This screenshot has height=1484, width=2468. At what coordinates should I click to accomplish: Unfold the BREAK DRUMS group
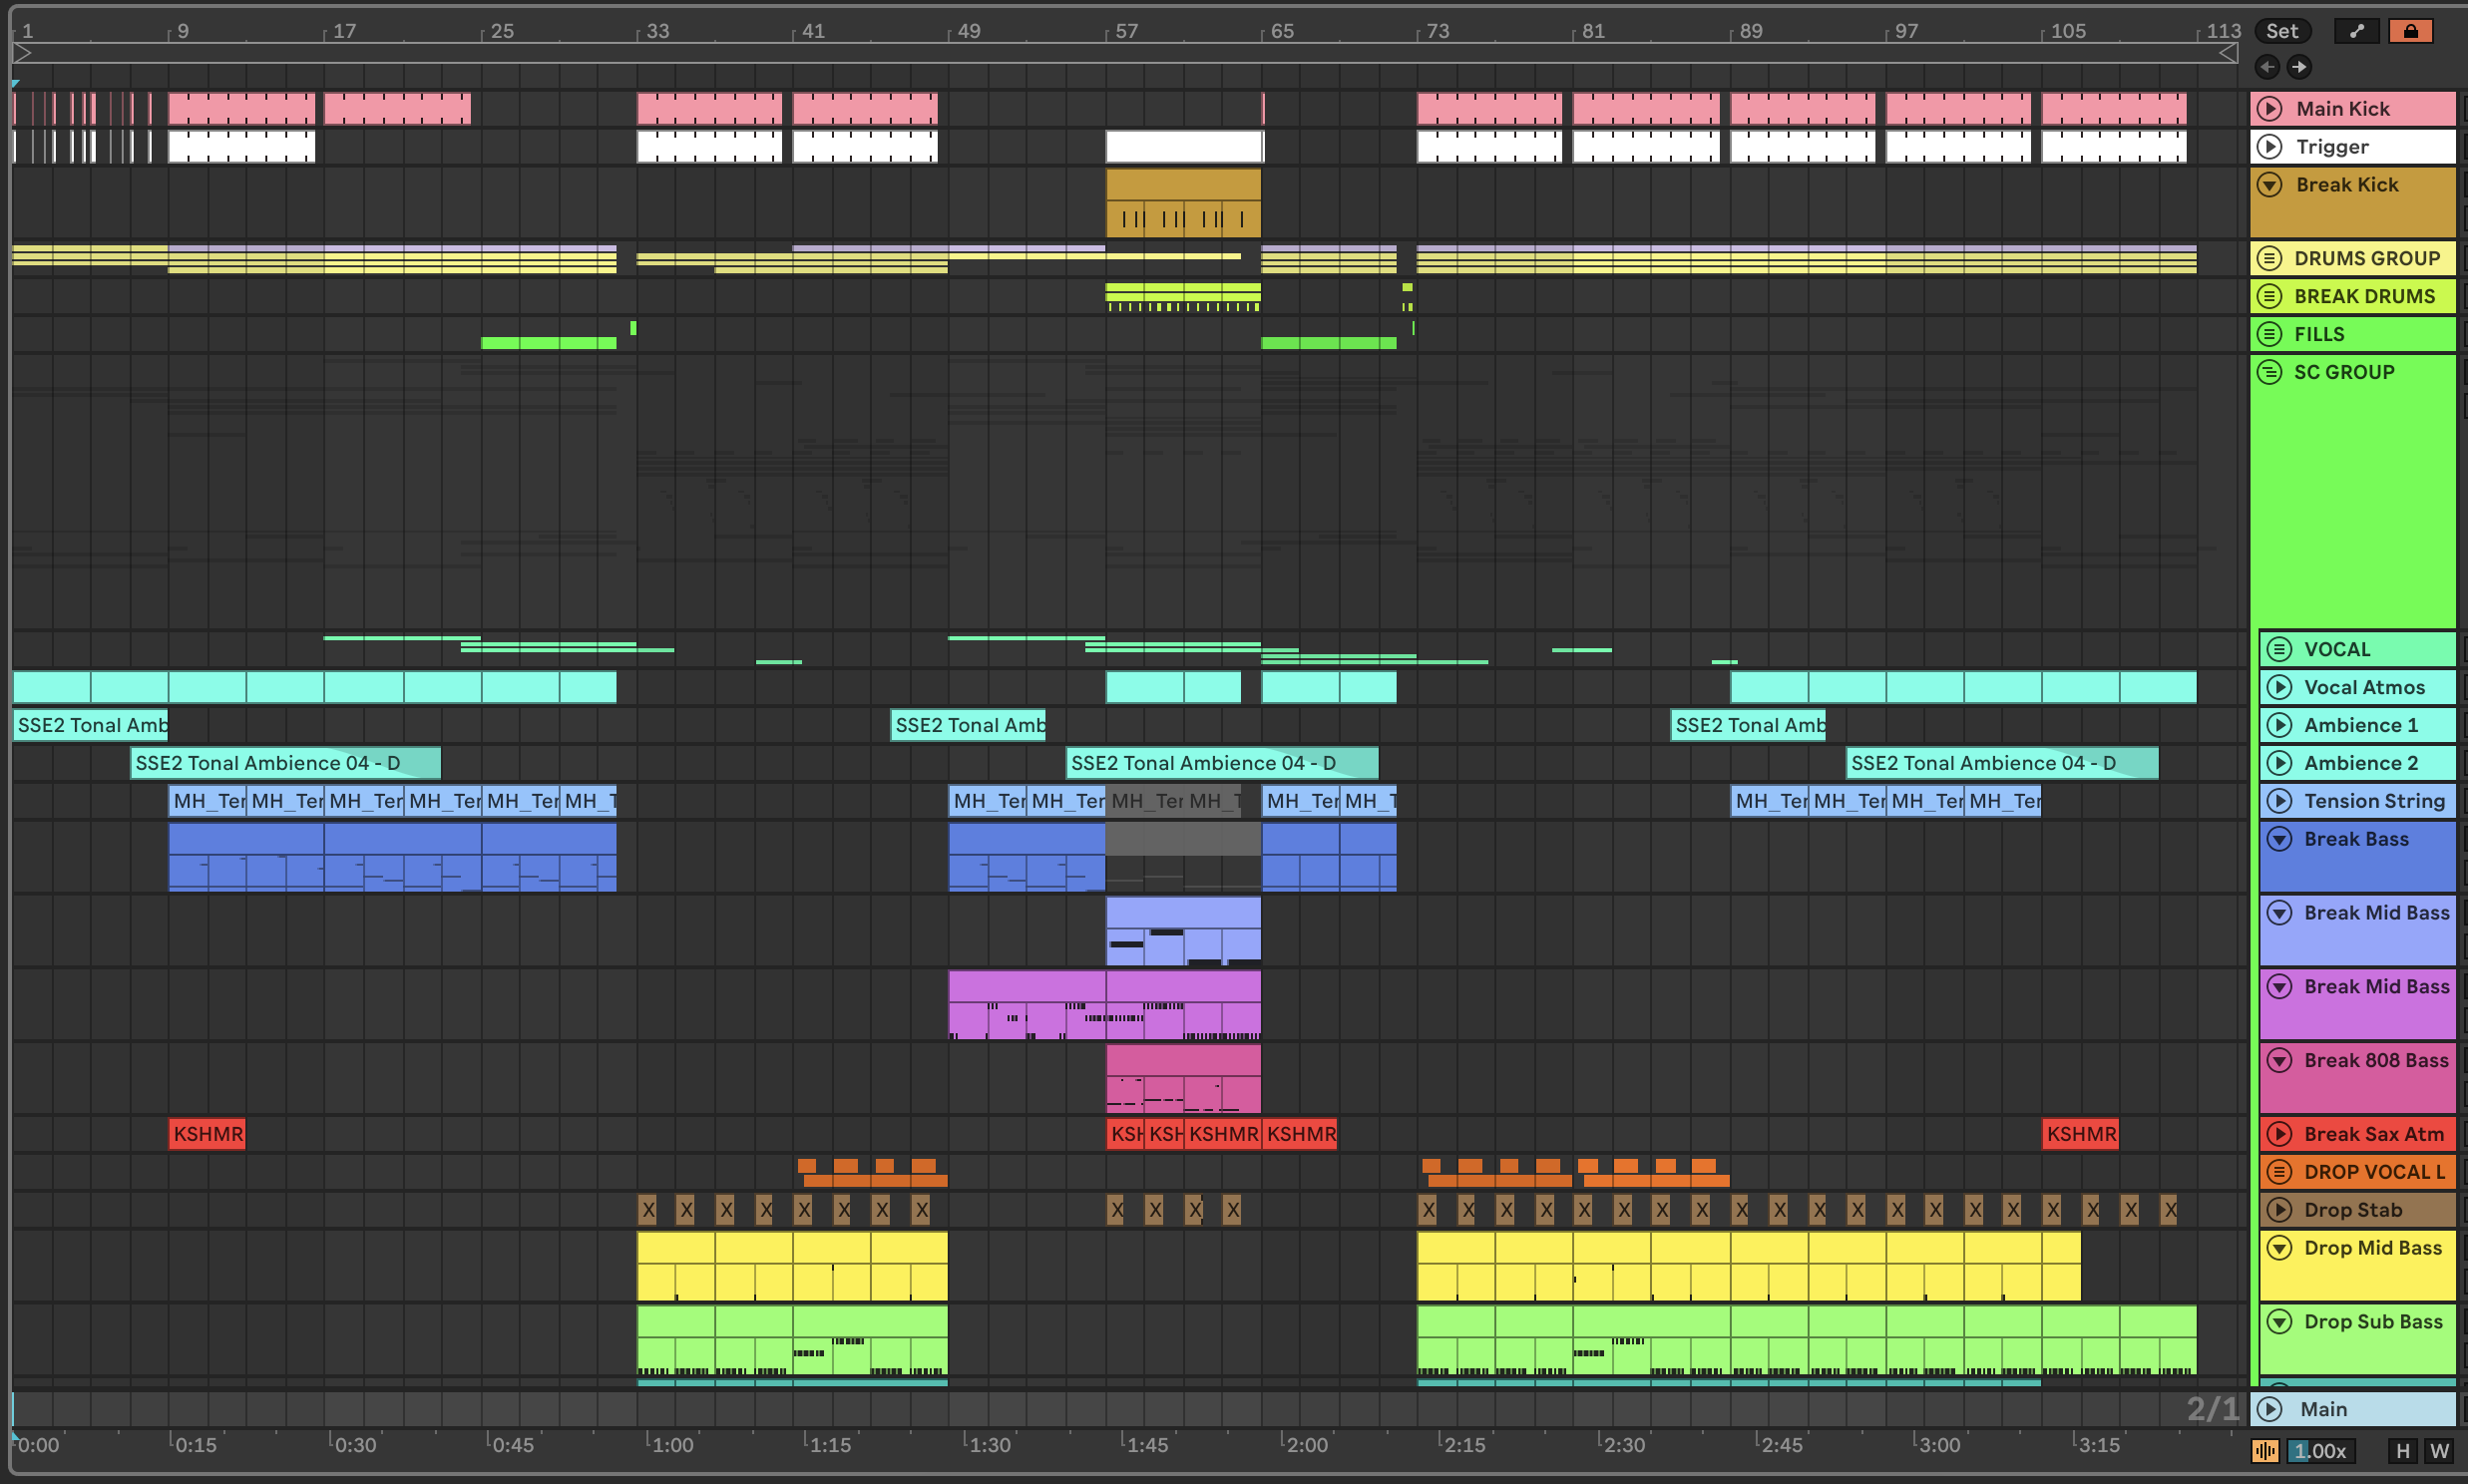point(2270,297)
